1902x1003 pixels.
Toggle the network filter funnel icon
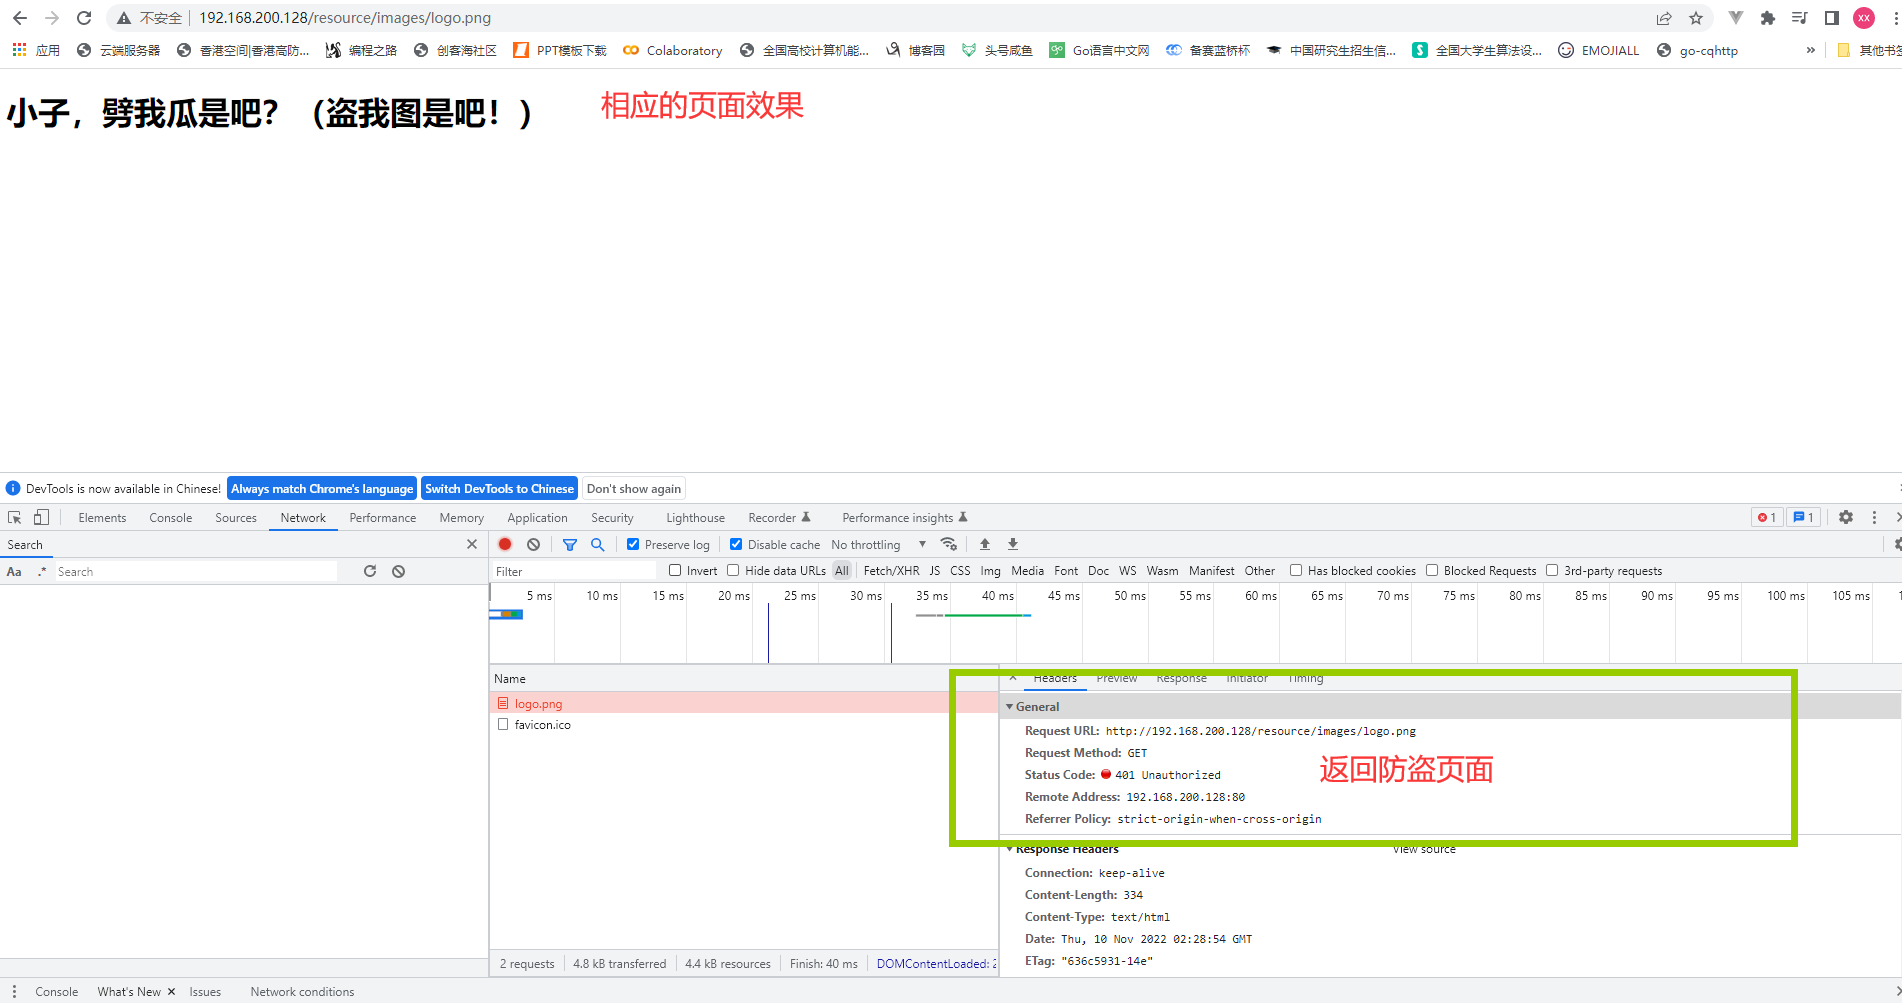[570, 544]
